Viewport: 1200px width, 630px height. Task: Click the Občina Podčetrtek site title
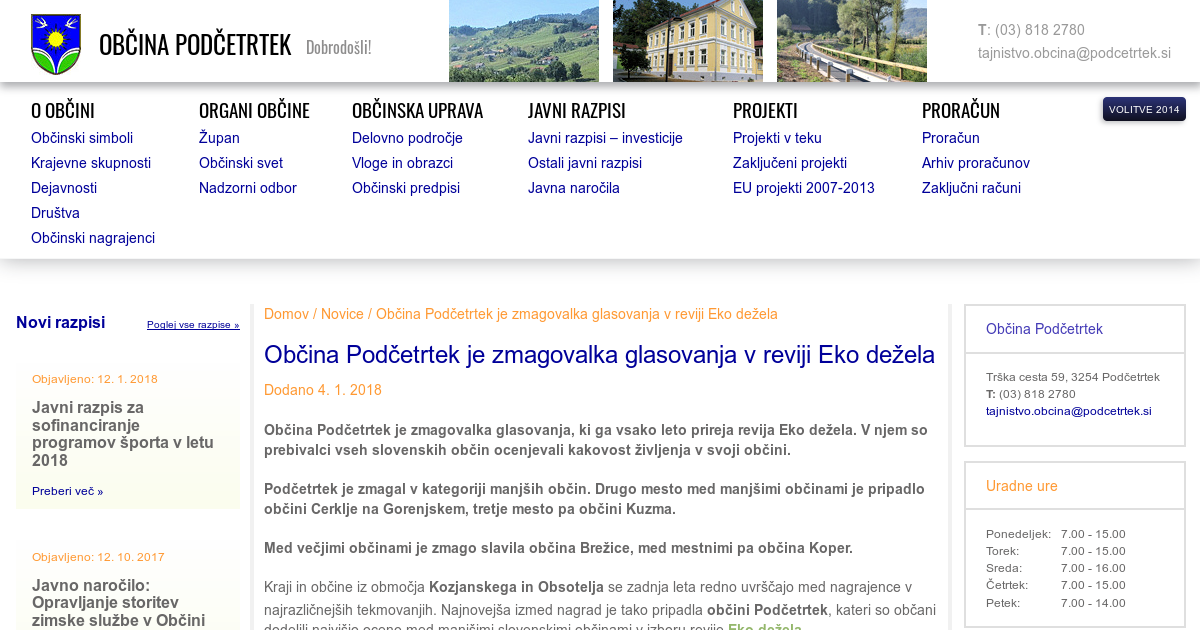(195, 45)
